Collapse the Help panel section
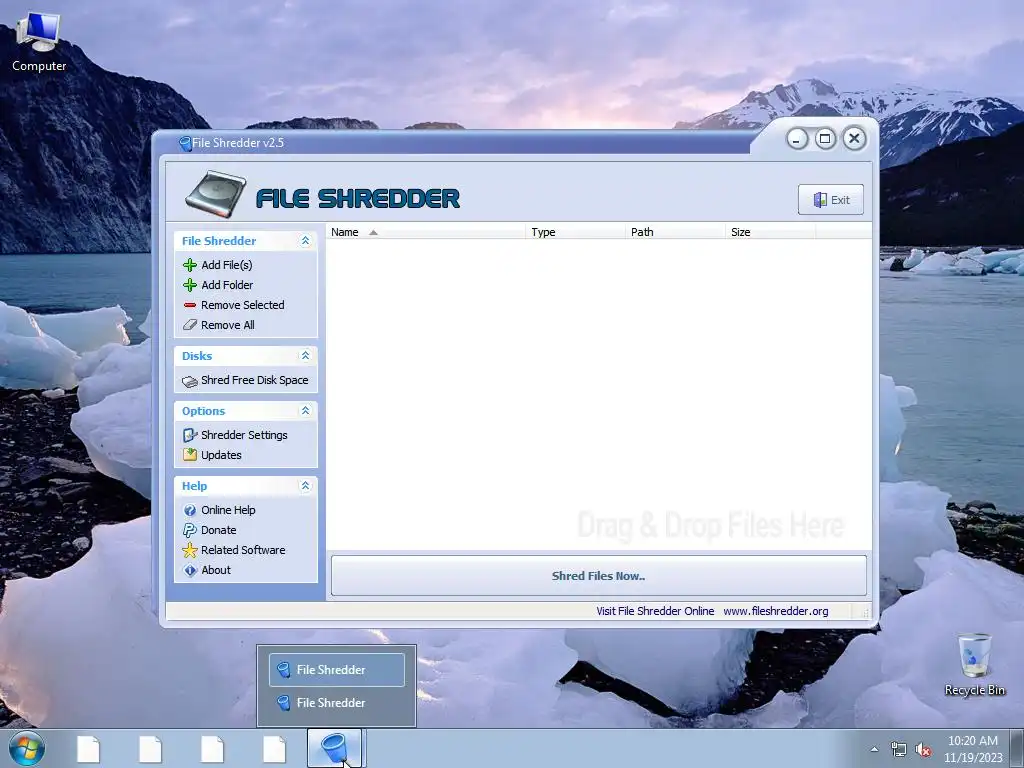Viewport: 1024px width, 768px height. (305, 486)
